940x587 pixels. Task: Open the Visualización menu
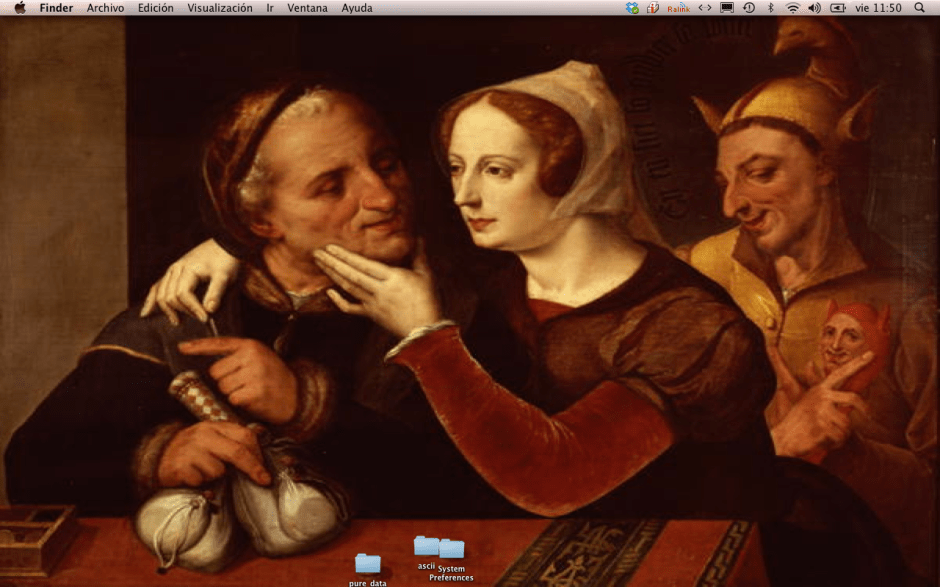(221, 8)
